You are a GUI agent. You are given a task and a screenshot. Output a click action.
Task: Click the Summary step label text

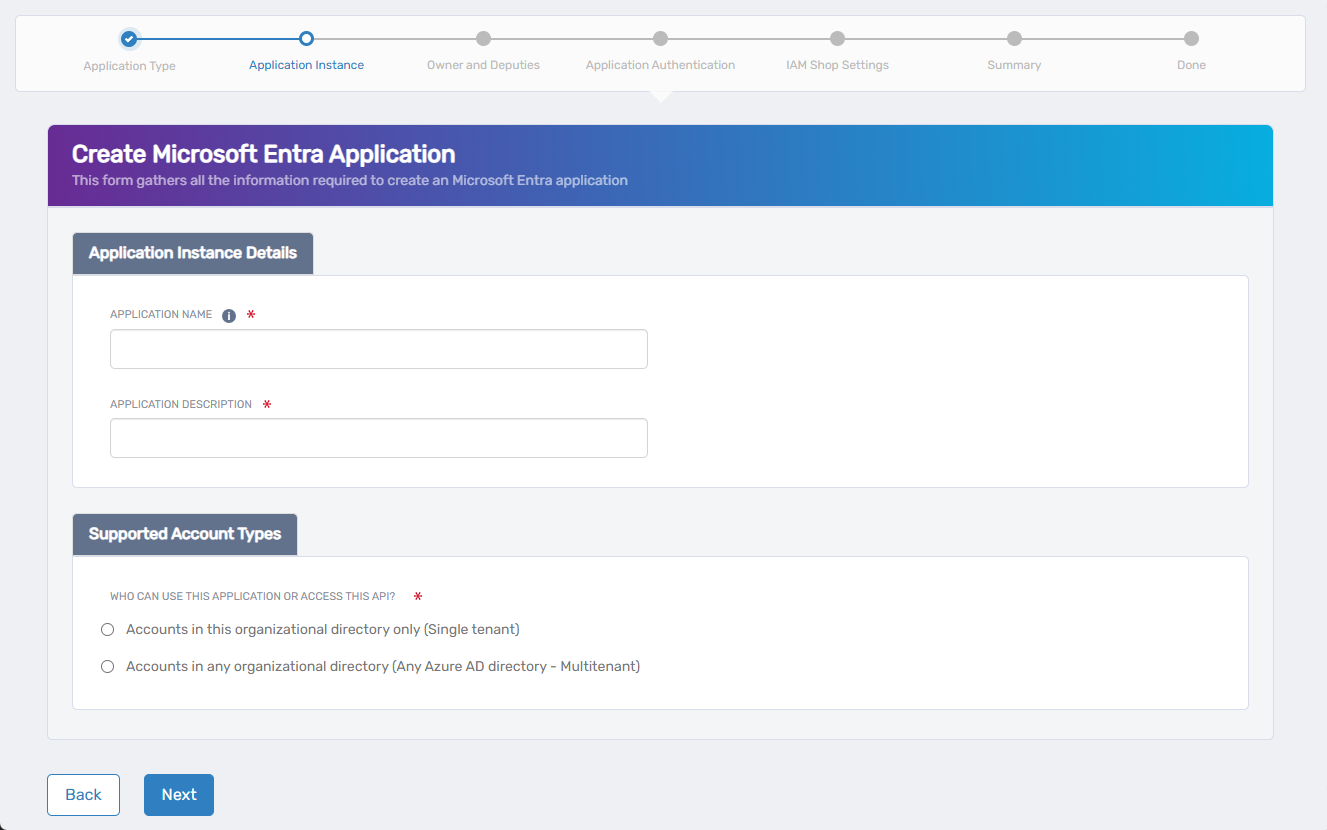click(x=1014, y=64)
